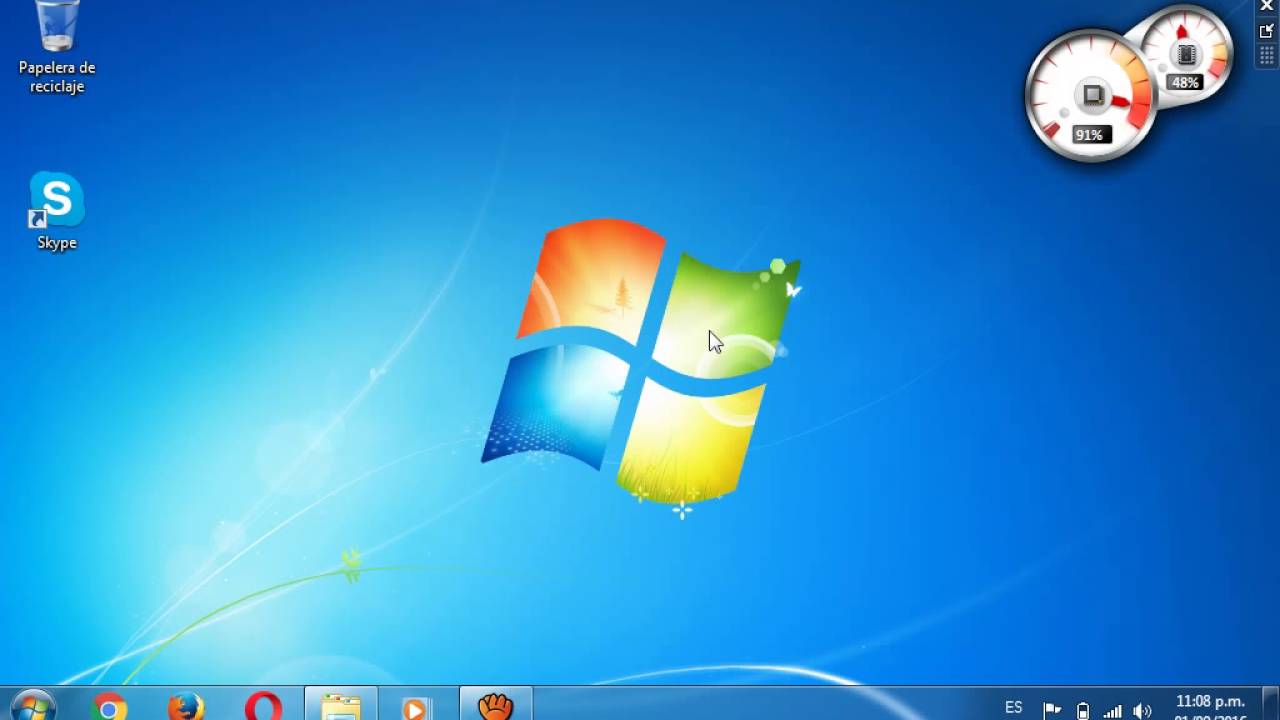The image size is (1280, 720).
Task: Open Action Center flag icon in tray
Action: tap(1052, 711)
